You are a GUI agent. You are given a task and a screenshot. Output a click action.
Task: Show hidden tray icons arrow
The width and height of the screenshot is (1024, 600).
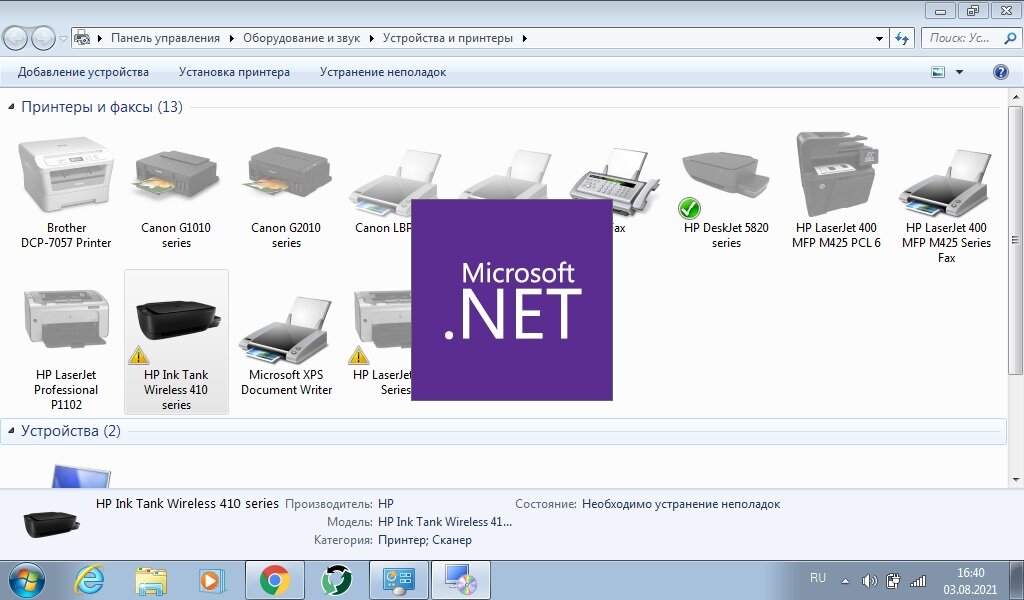coord(845,580)
